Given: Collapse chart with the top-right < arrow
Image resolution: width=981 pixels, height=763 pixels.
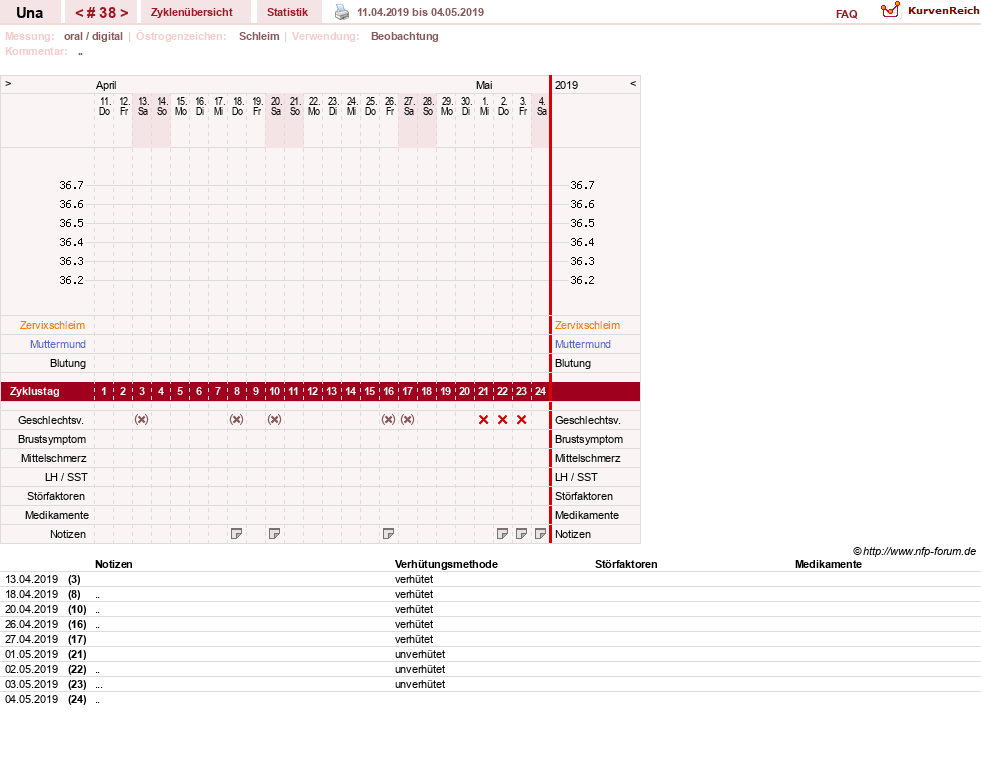Looking at the screenshot, I should (x=633, y=83).
